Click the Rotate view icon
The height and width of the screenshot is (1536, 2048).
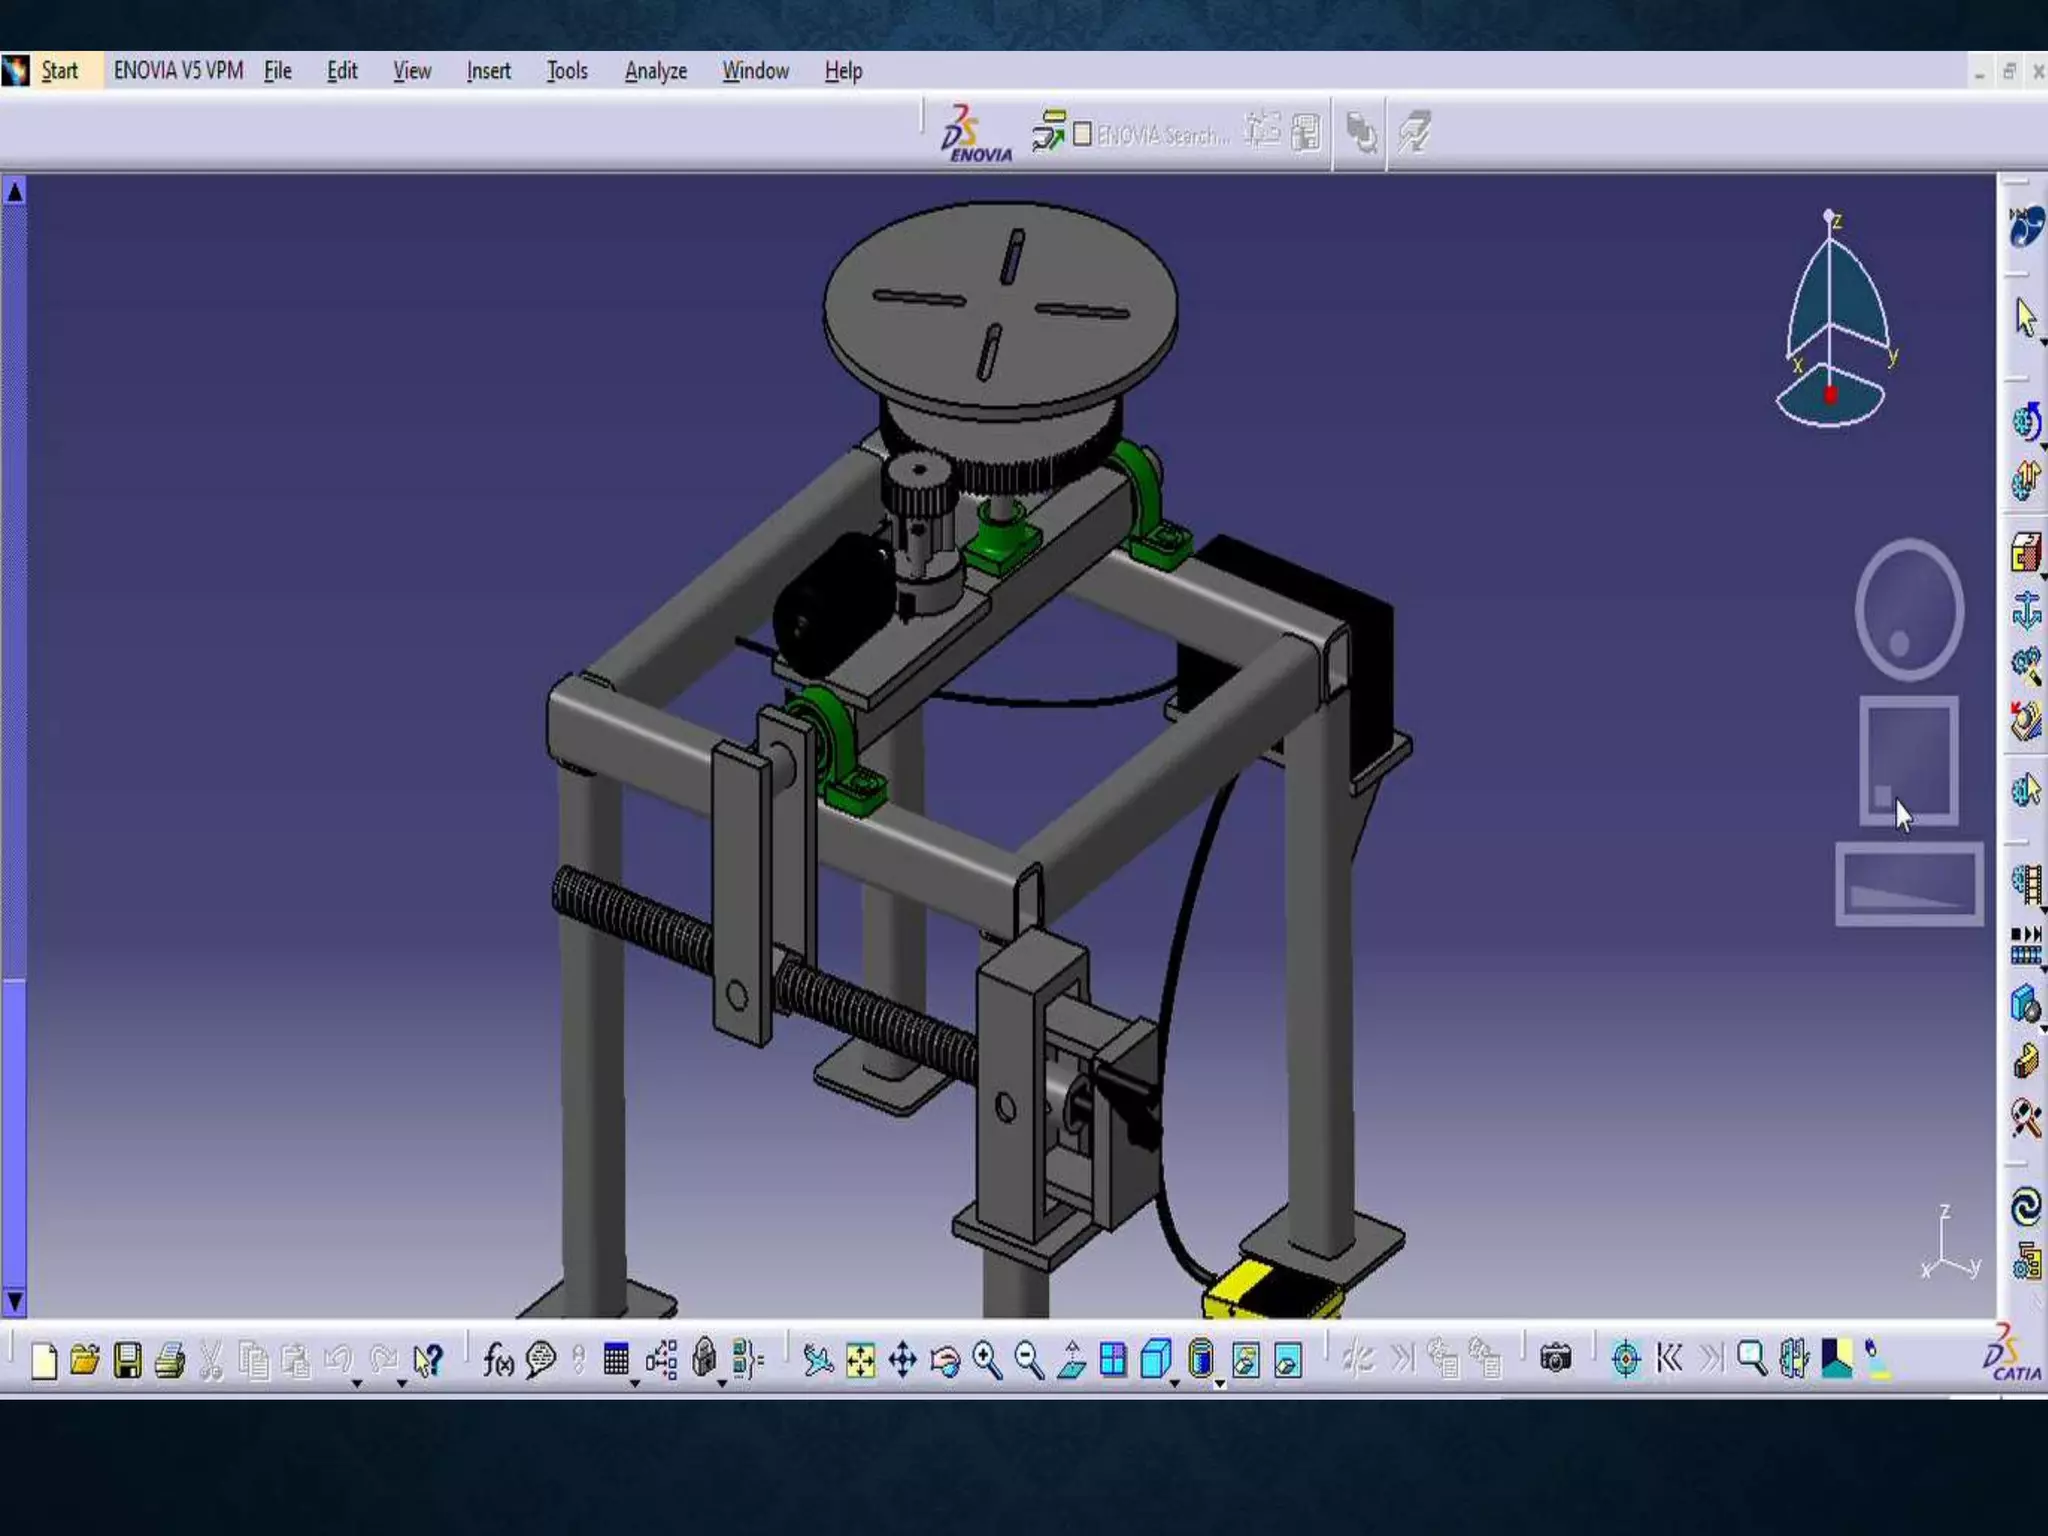click(x=944, y=1360)
